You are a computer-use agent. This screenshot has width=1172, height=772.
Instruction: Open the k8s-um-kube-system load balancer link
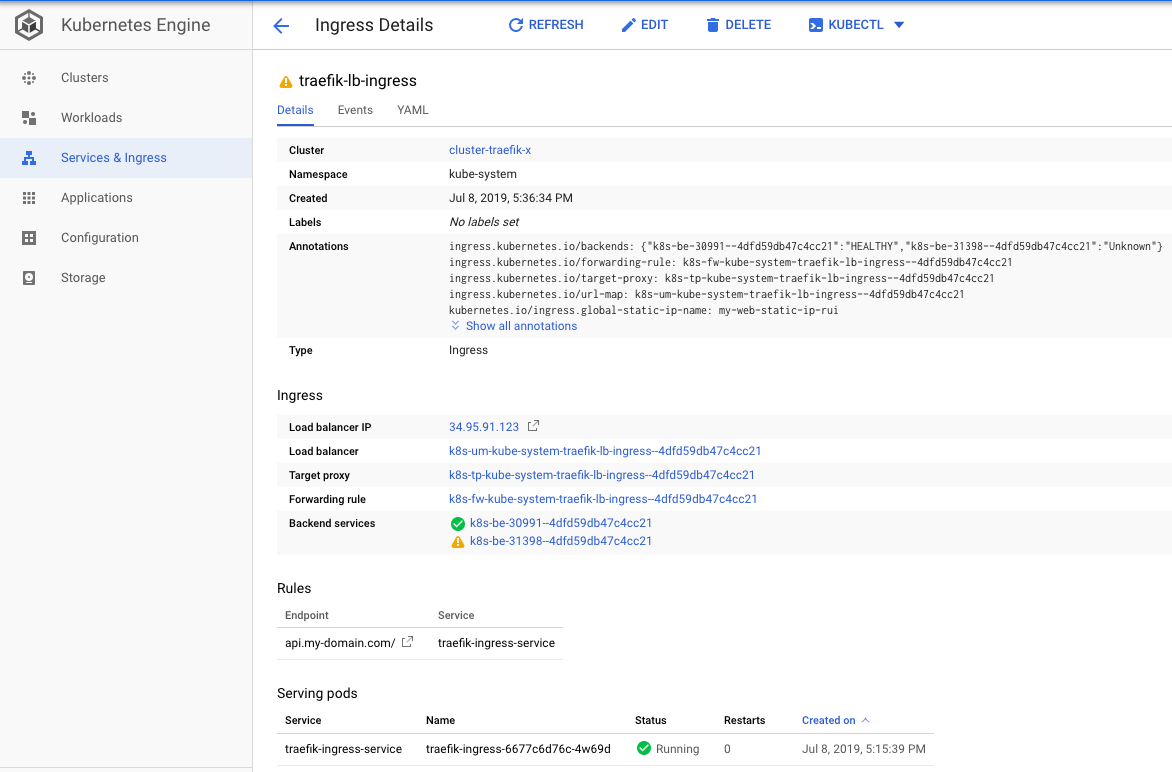pos(605,451)
